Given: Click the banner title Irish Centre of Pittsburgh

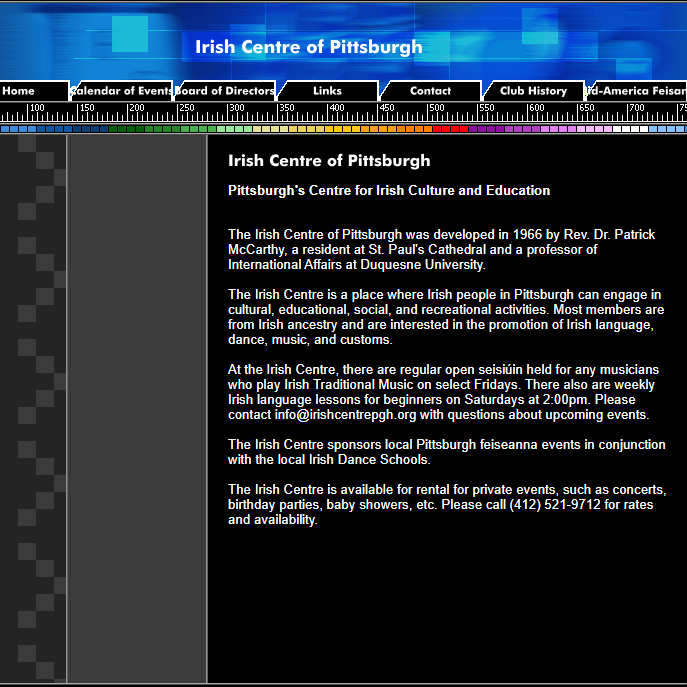Looking at the screenshot, I should tap(308, 47).
